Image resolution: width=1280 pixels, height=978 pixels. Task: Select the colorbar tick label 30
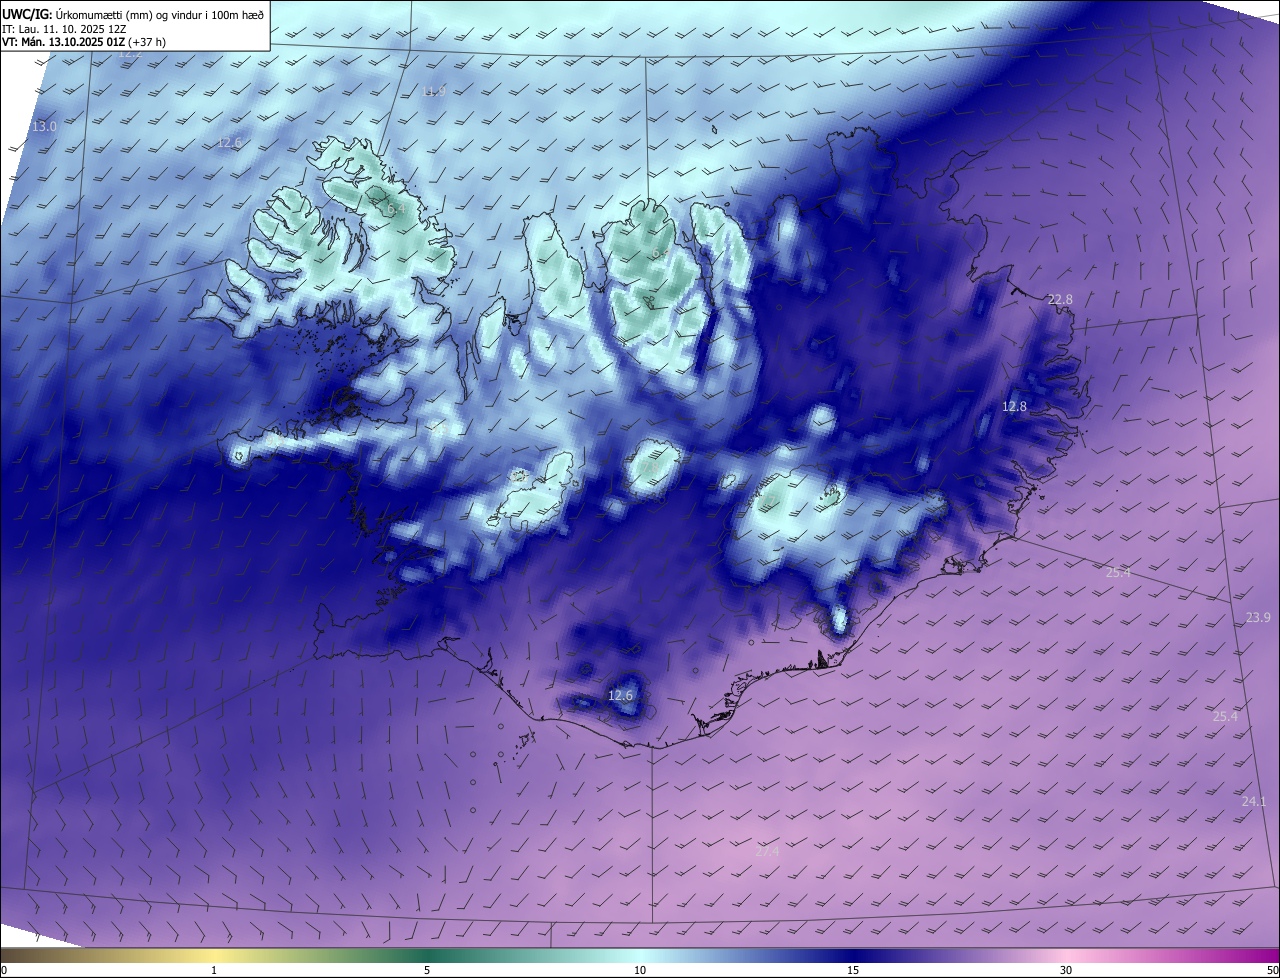pos(1066,970)
